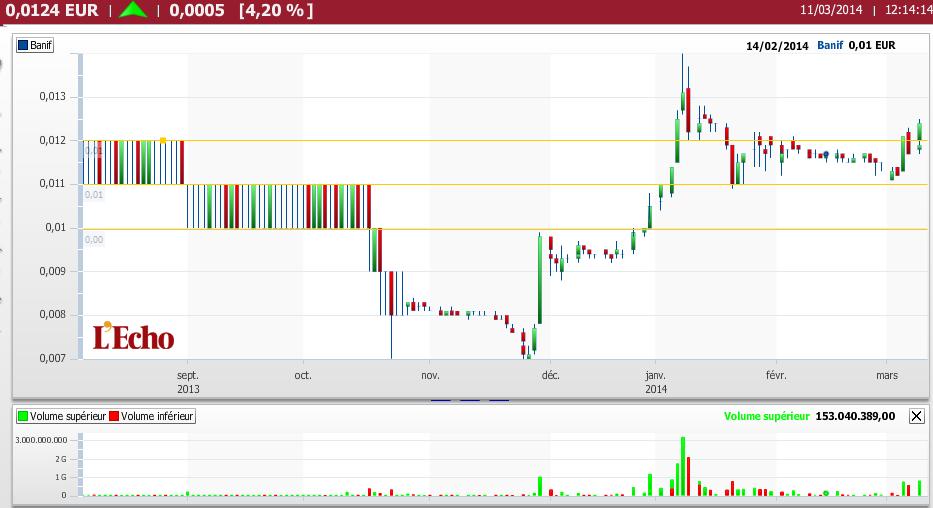Click the janv. 2014 axis label
Screen dimensions: 933x508
pyautogui.click(x=656, y=382)
